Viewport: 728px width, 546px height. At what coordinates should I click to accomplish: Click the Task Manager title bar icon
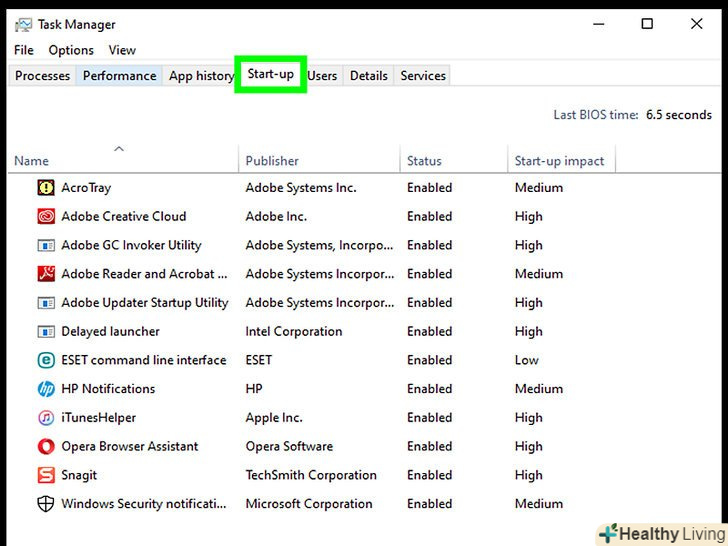pyautogui.click(x=23, y=25)
